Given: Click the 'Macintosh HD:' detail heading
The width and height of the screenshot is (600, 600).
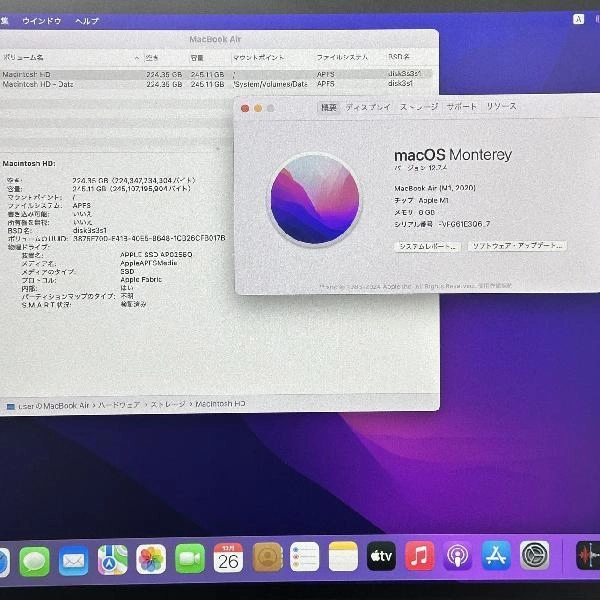Looking at the screenshot, I should pyautogui.click(x=29, y=163).
